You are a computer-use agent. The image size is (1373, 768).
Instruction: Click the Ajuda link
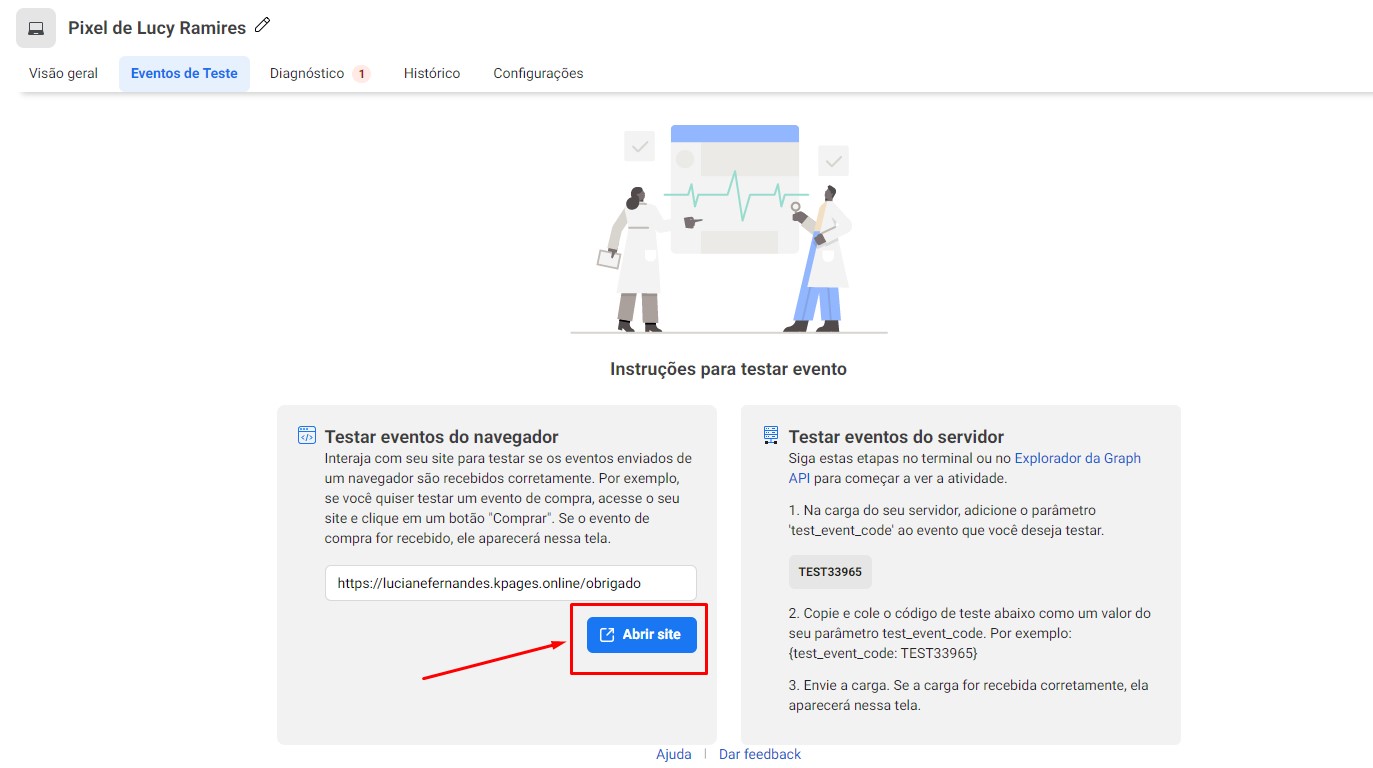click(x=674, y=754)
